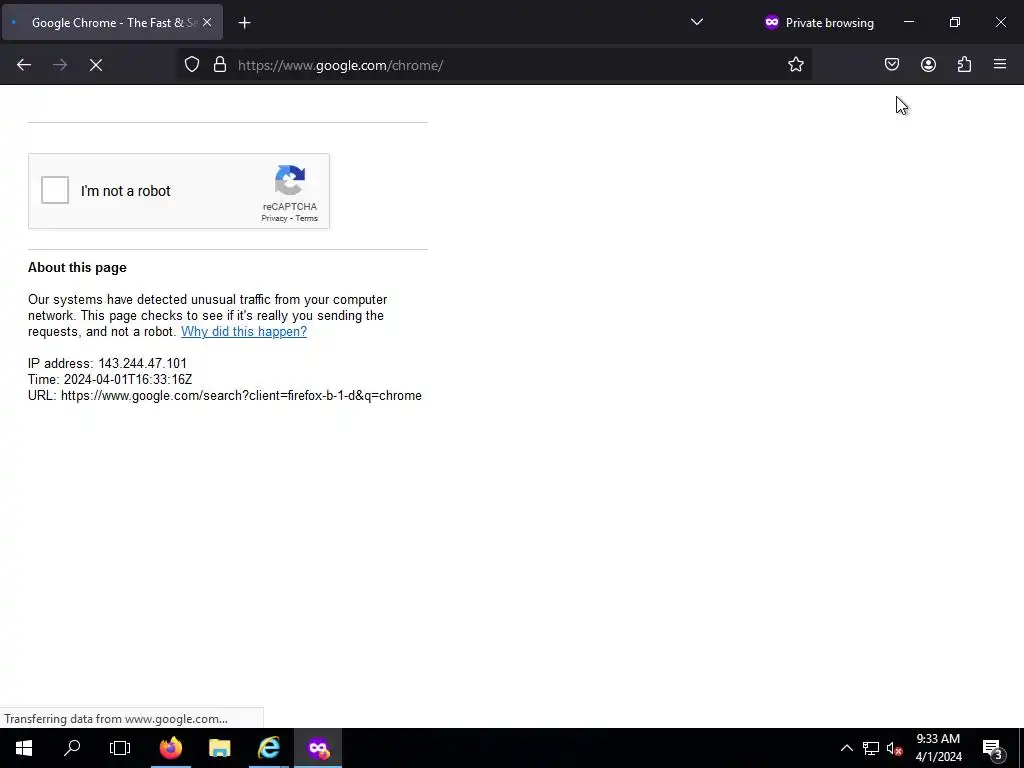The width and height of the screenshot is (1024, 768).
Task: Launch Internet Explorer from taskbar
Action: click(x=268, y=748)
